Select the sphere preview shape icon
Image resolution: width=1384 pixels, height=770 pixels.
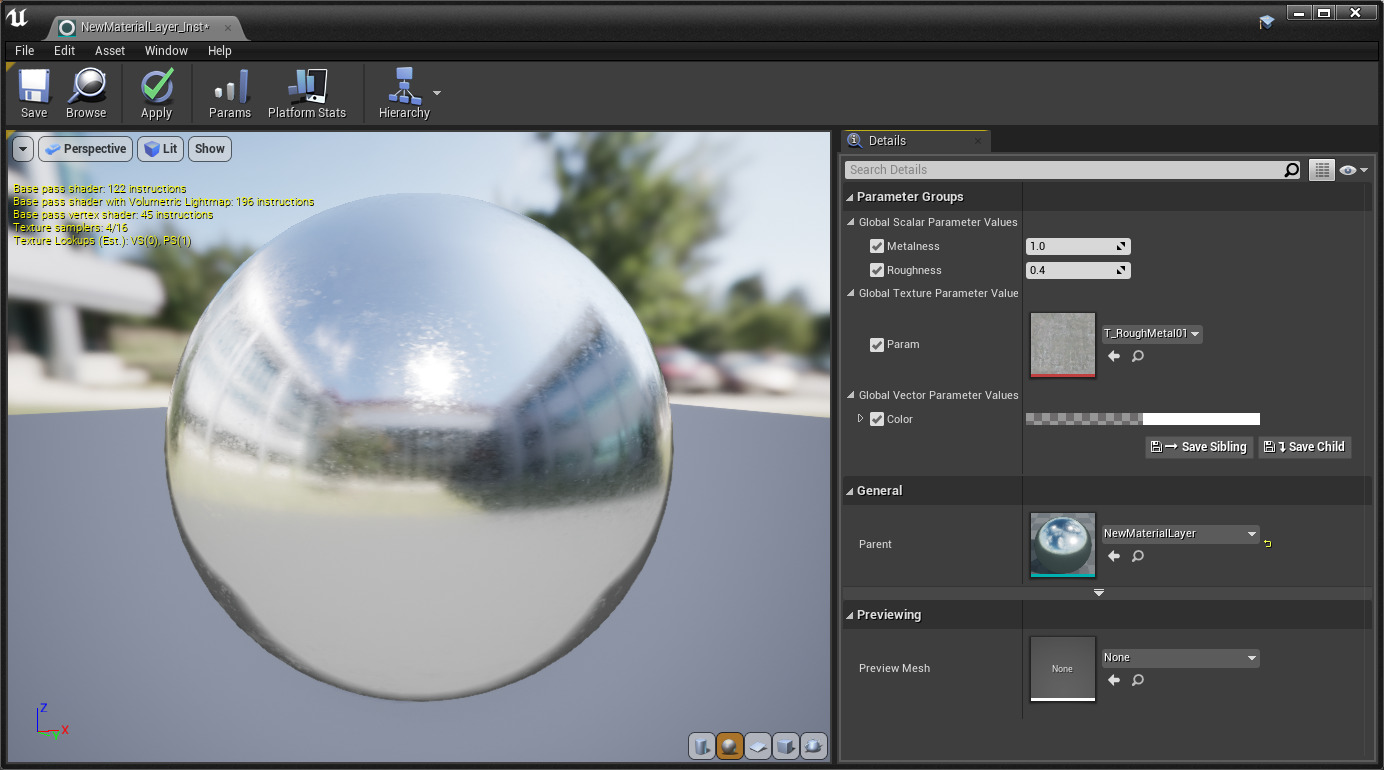click(x=729, y=746)
